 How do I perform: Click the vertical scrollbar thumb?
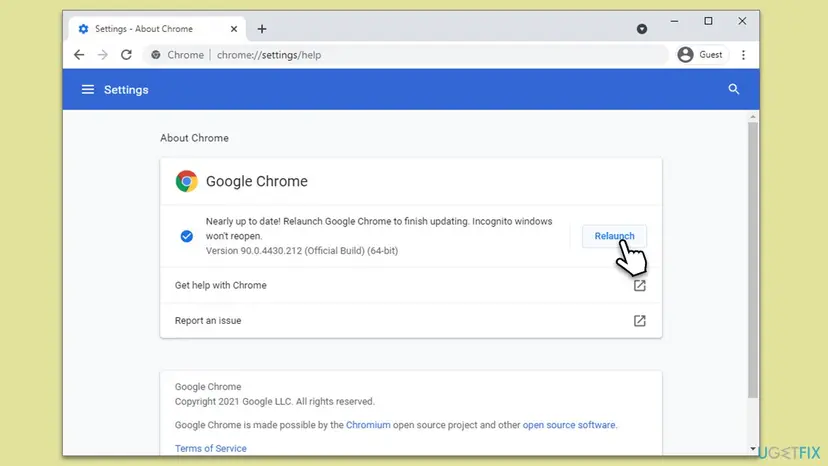point(753,259)
